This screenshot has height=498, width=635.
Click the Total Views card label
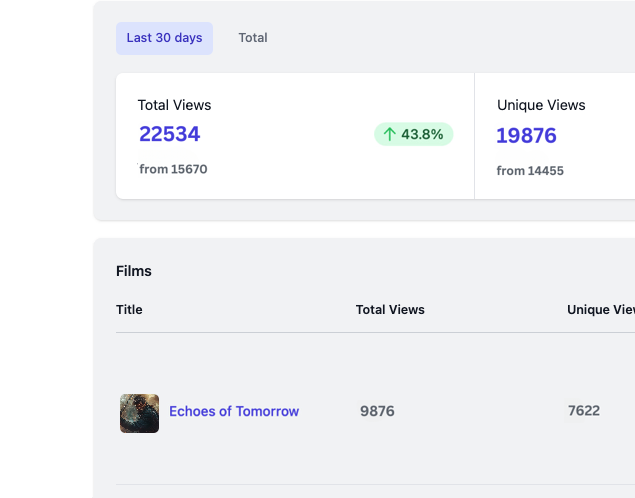click(x=175, y=105)
